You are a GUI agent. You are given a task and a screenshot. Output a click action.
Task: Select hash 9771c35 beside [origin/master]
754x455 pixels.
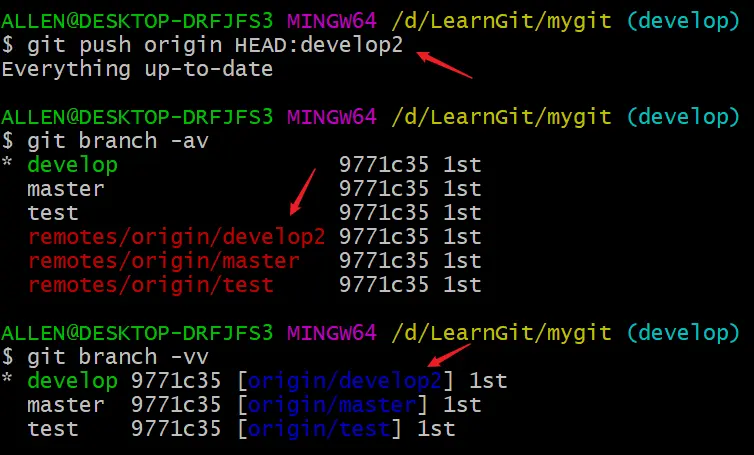click(x=176, y=405)
